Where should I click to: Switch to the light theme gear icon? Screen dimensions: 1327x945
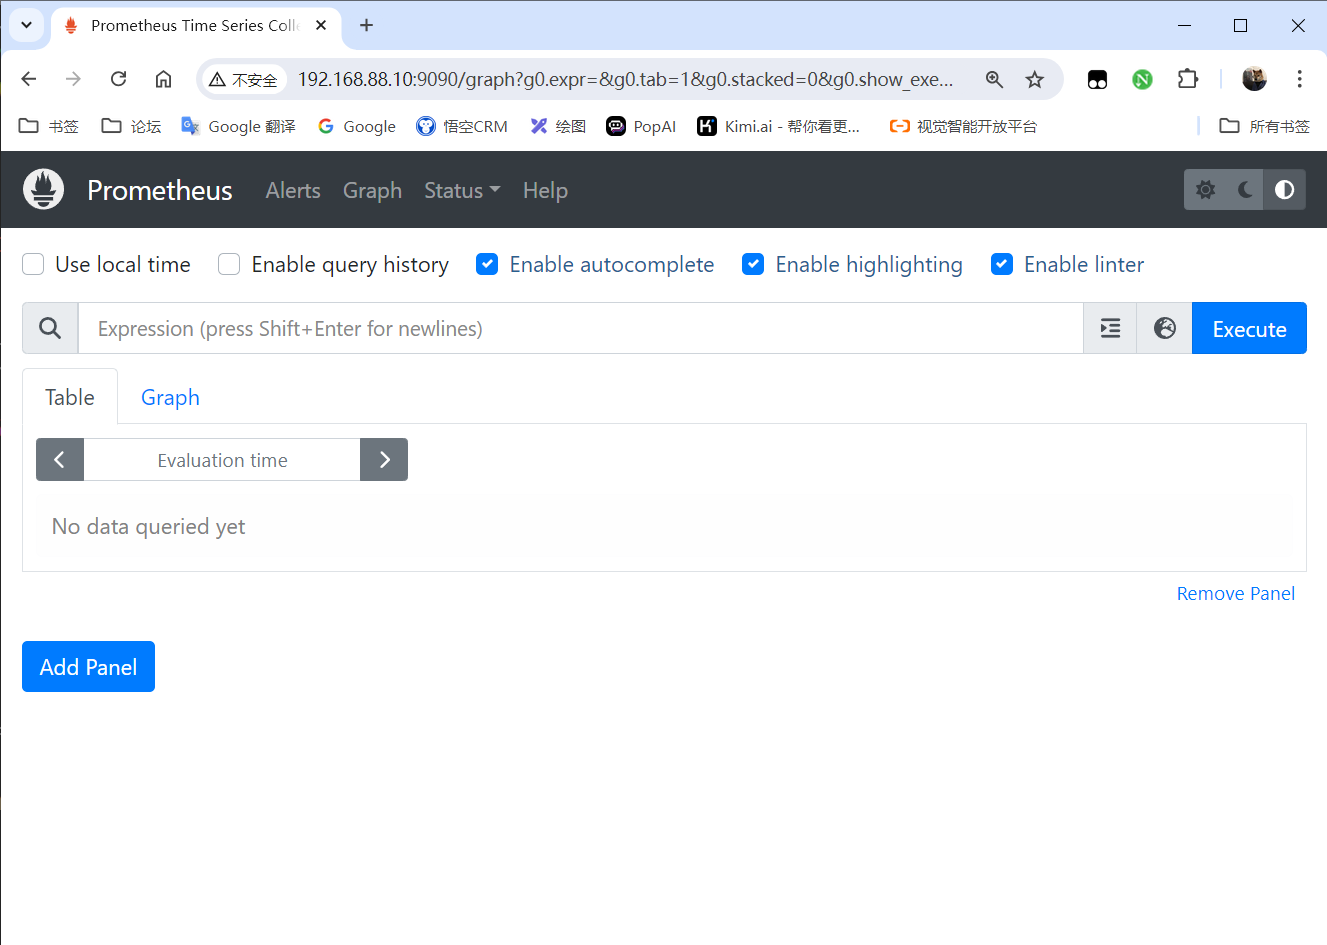(1205, 190)
